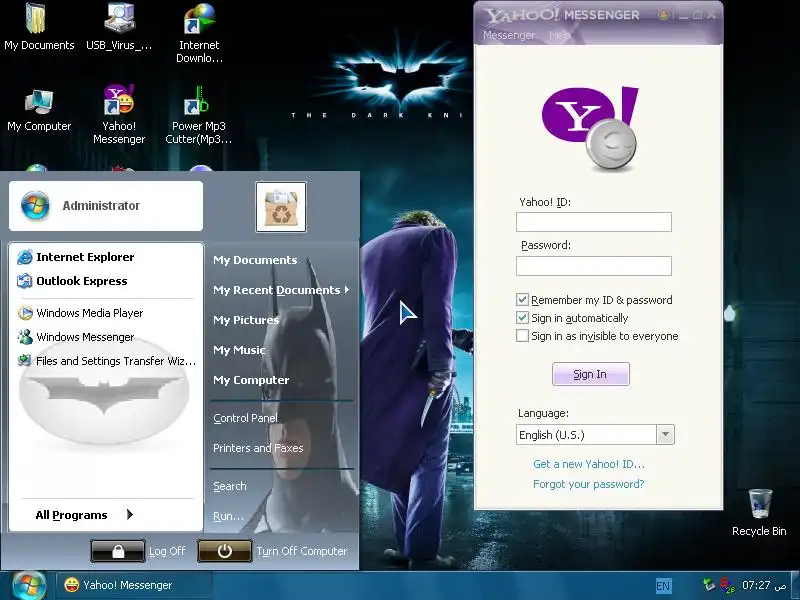Click the EN language indicator in taskbar
The image size is (800, 600).
point(663,585)
